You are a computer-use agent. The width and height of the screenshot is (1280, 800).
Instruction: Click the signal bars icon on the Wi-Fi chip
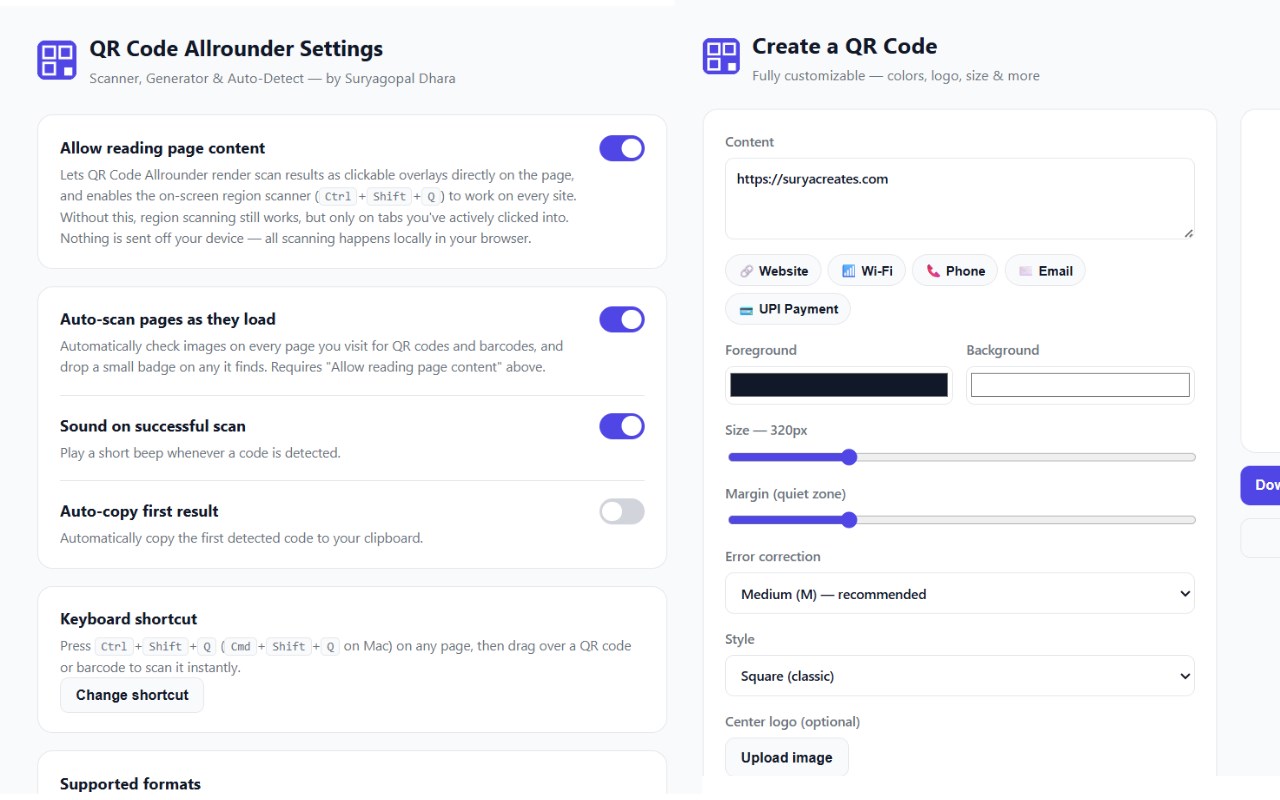[x=848, y=271]
